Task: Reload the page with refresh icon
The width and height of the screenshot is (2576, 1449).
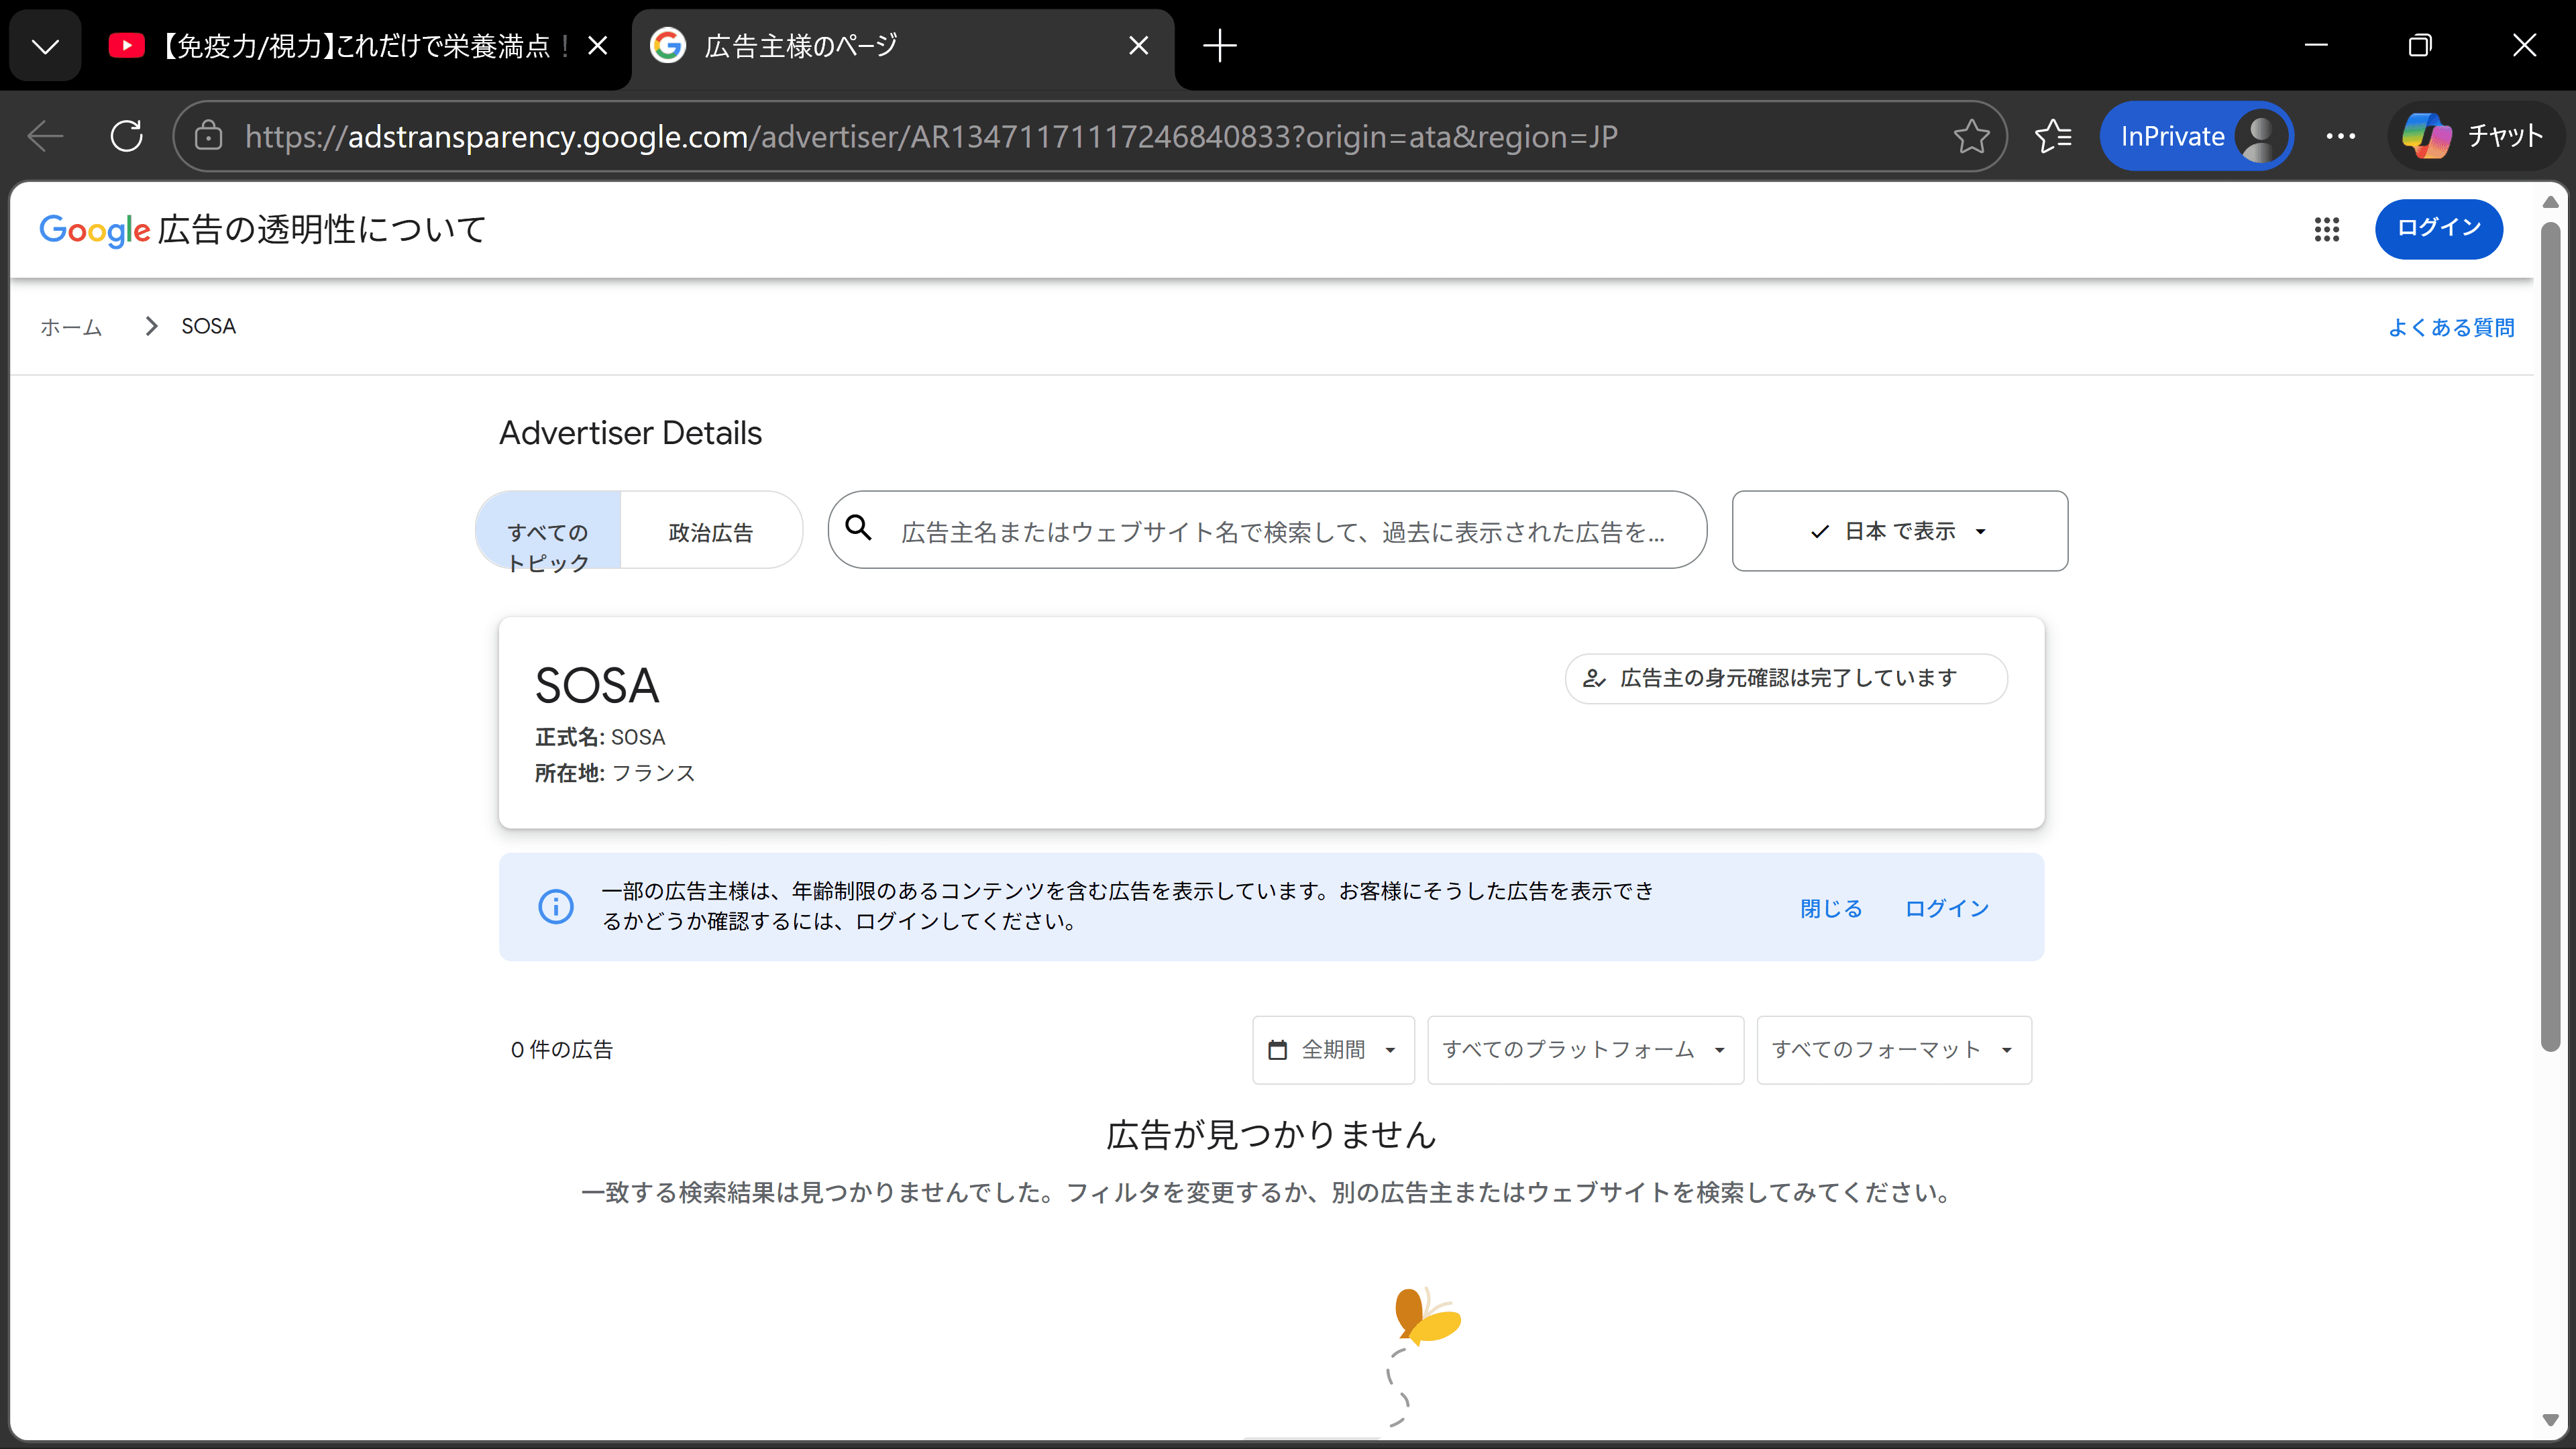Action: (127, 136)
